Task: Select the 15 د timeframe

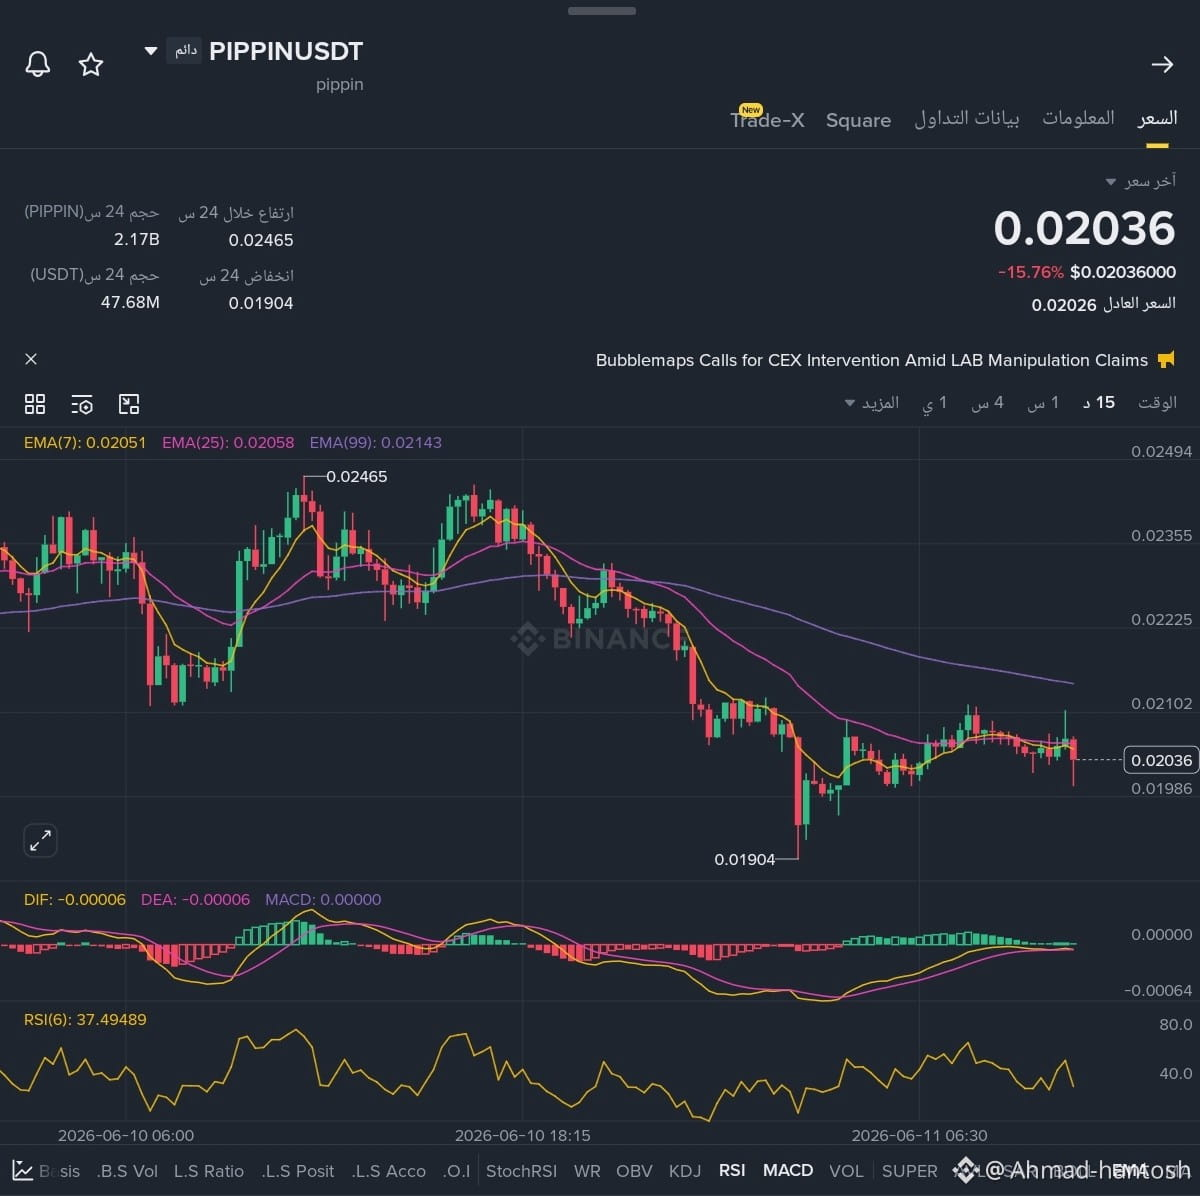Action: point(1099,403)
